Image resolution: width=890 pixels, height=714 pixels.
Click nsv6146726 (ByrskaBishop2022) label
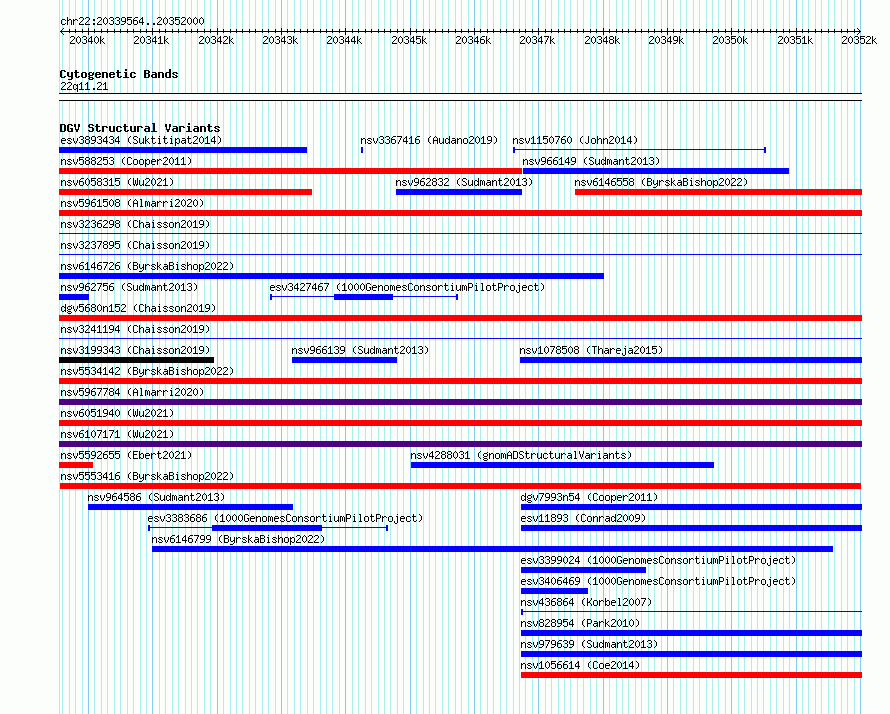pyautogui.click(x=147, y=266)
